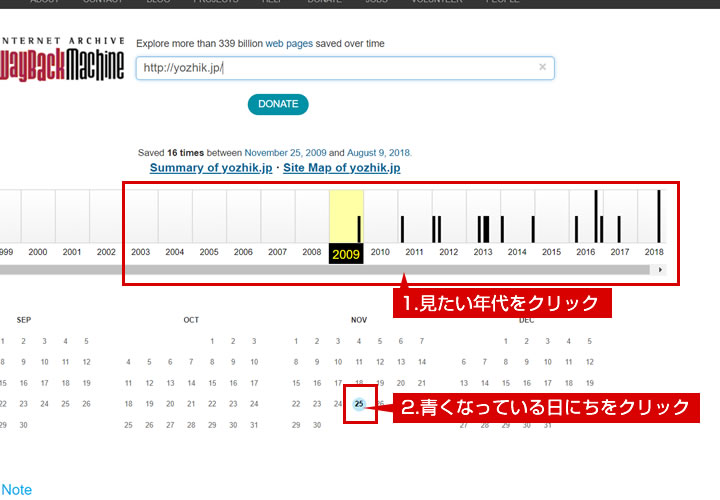Click year 2006 in the timeline
720x500 pixels.
pos(243,252)
